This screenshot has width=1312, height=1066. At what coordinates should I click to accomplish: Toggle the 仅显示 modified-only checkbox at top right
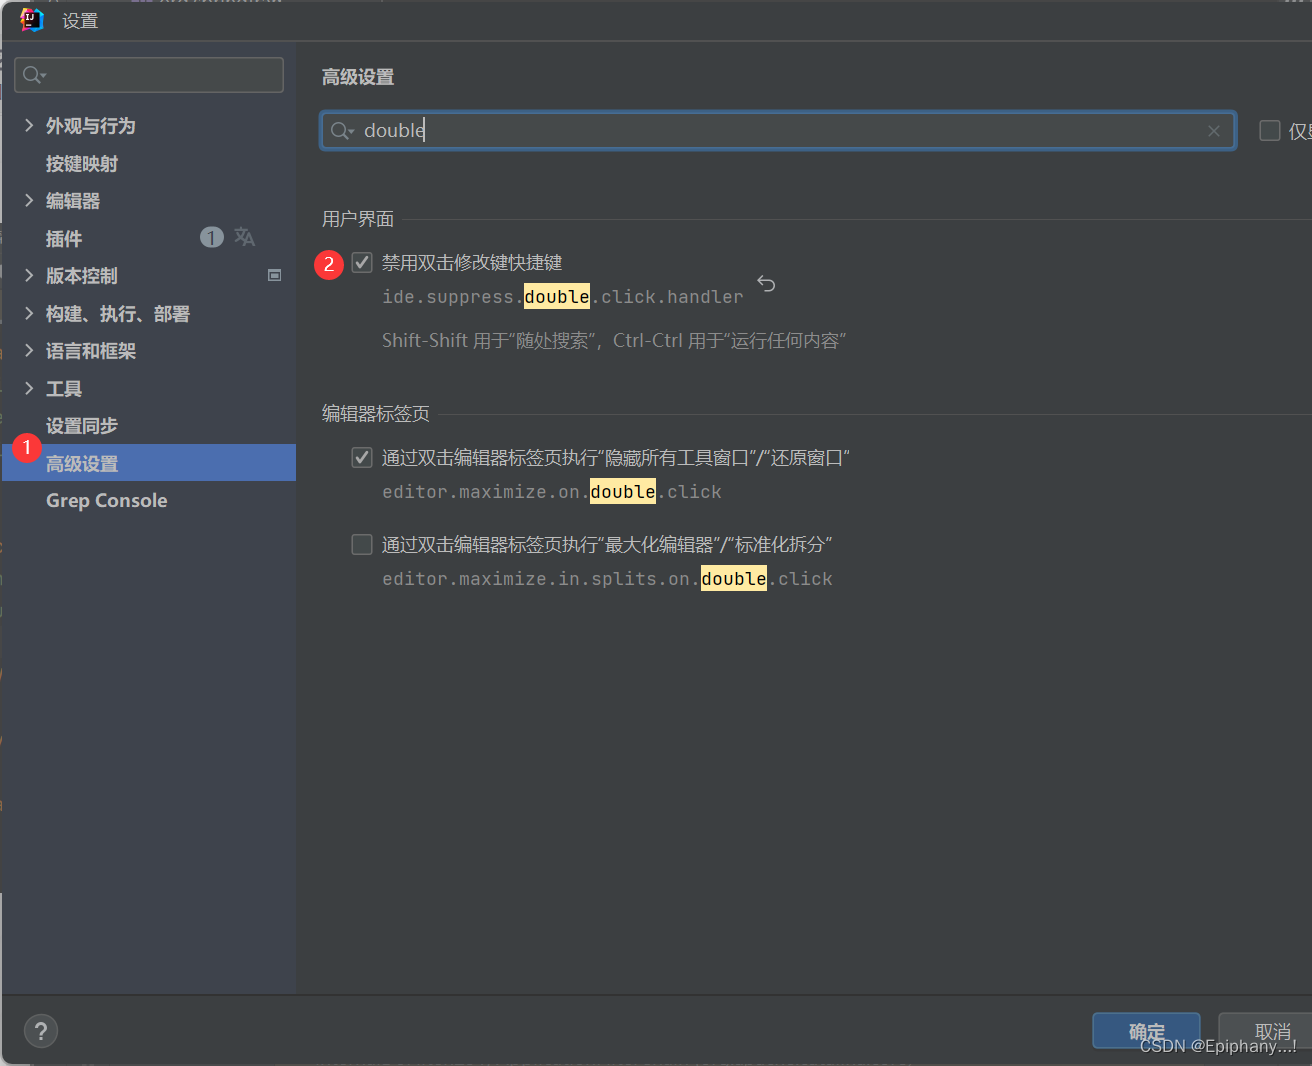[x=1270, y=131]
